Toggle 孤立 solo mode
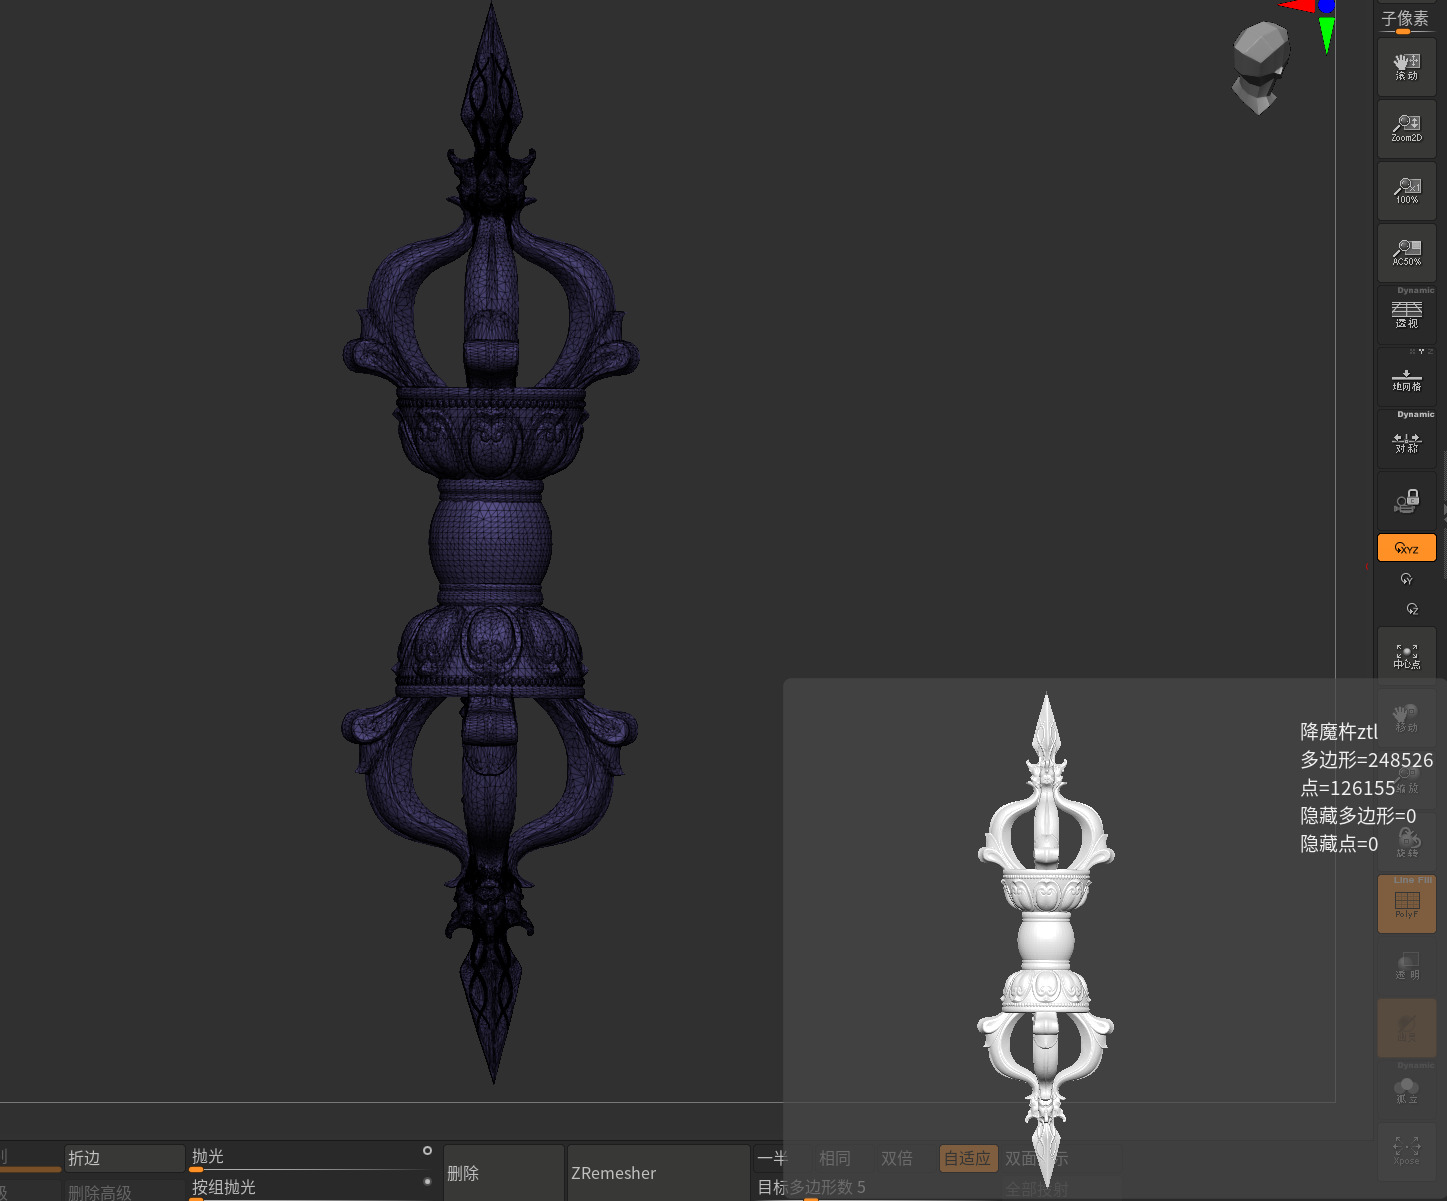Viewport: 1447px width, 1201px height. point(1406,1090)
